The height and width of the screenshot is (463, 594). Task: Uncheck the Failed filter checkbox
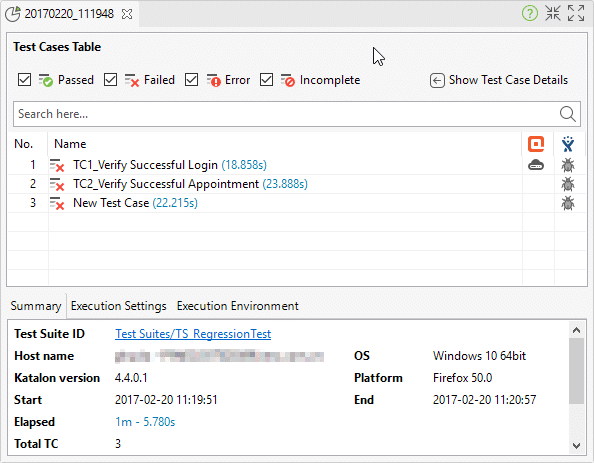[x=110, y=80]
